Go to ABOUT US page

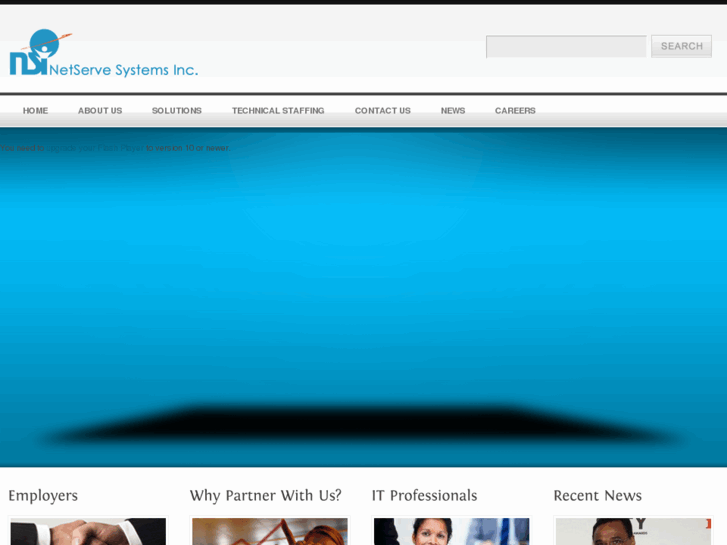tap(100, 111)
